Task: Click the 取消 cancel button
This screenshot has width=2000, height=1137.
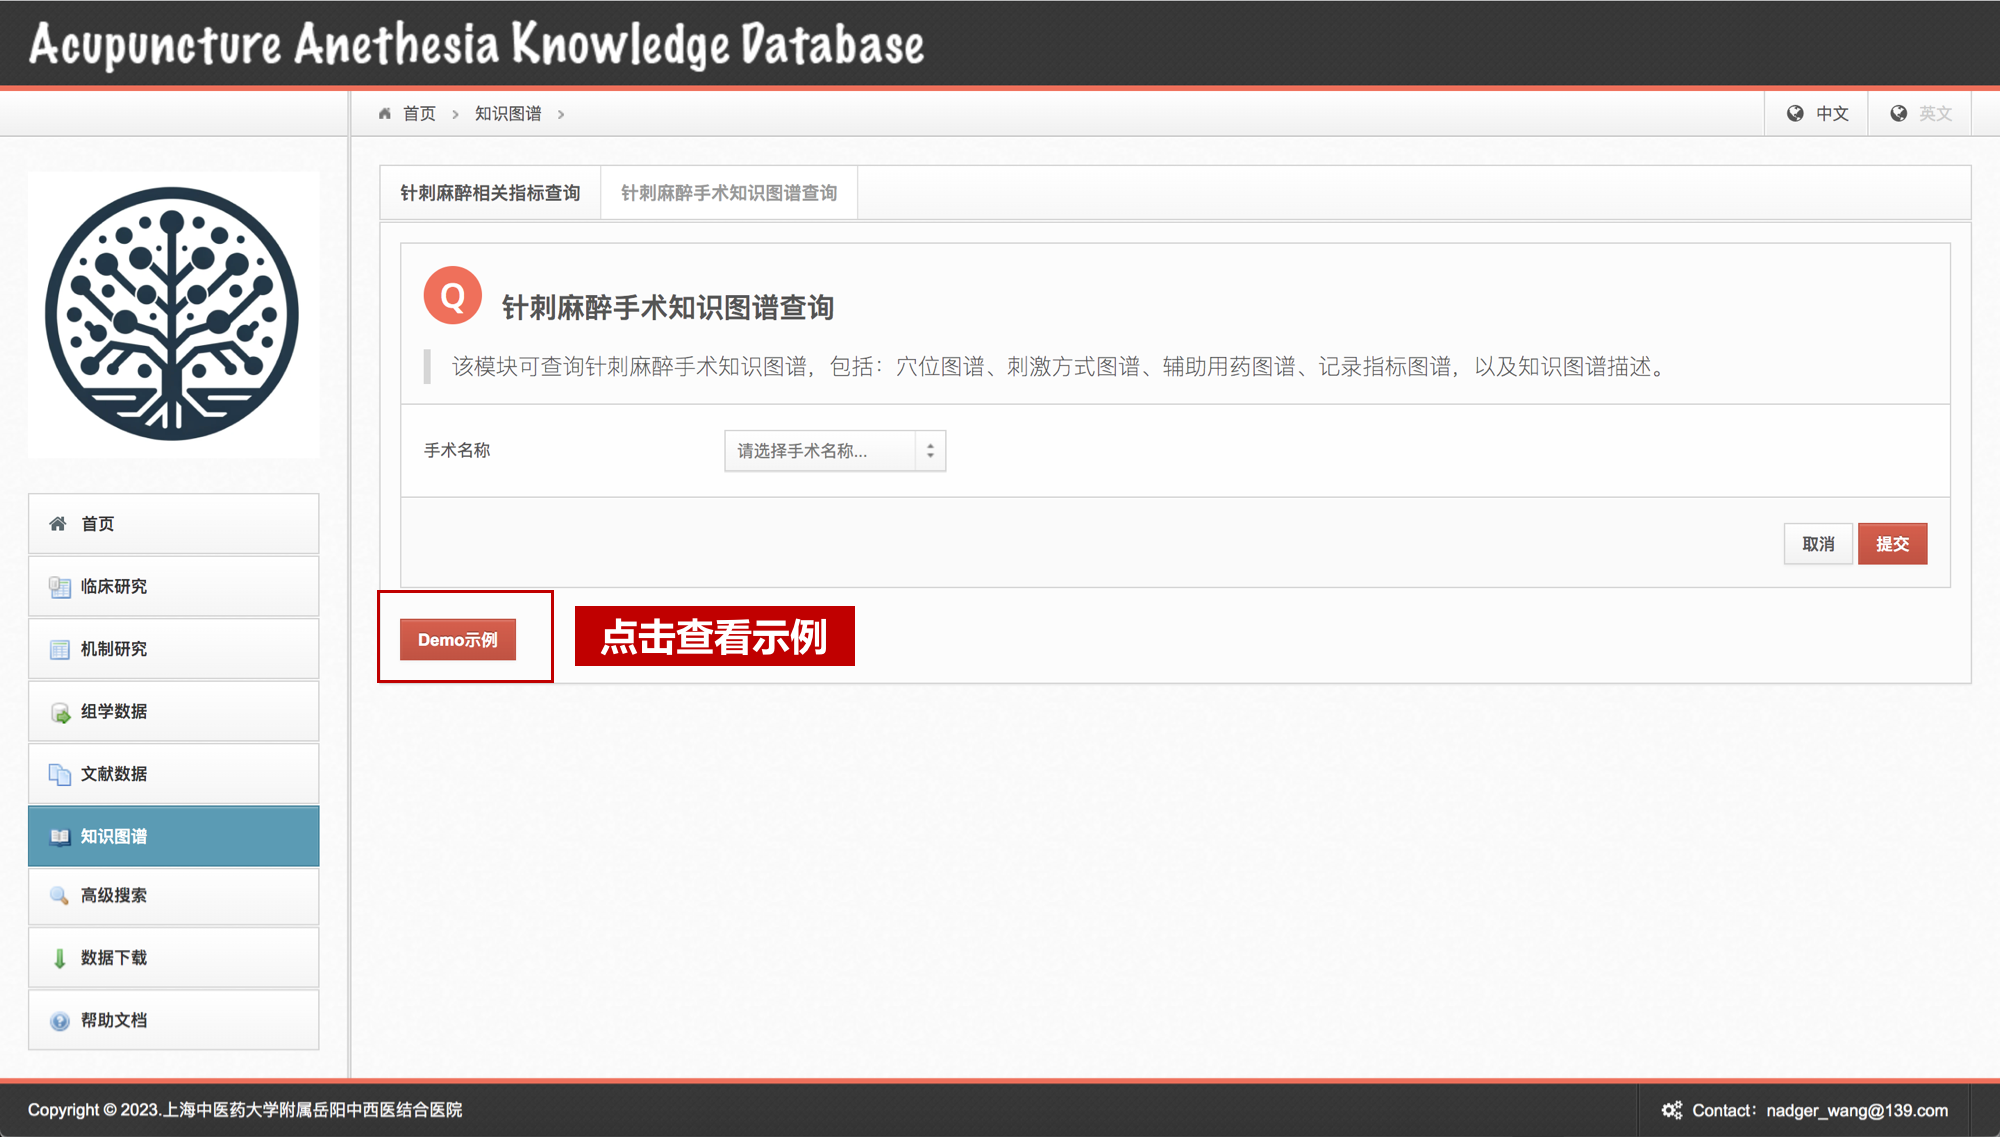Action: (1818, 544)
